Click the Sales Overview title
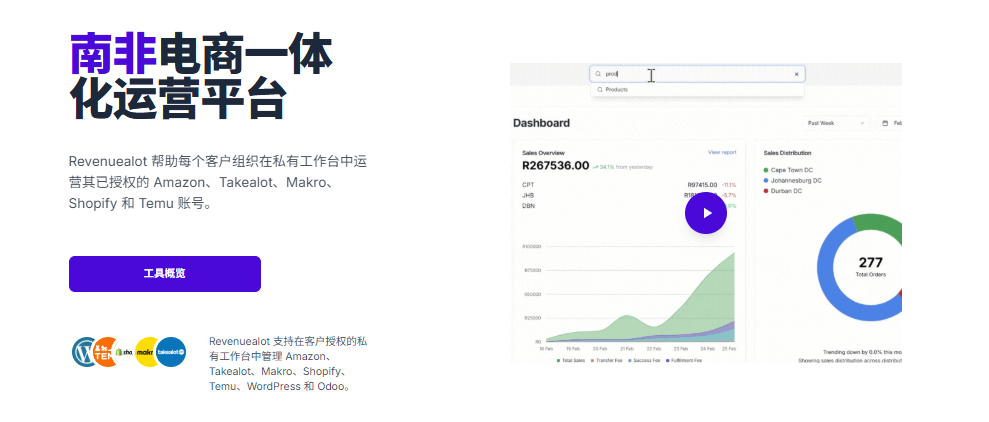This screenshot has height=422, width=989. pos(543,153)
